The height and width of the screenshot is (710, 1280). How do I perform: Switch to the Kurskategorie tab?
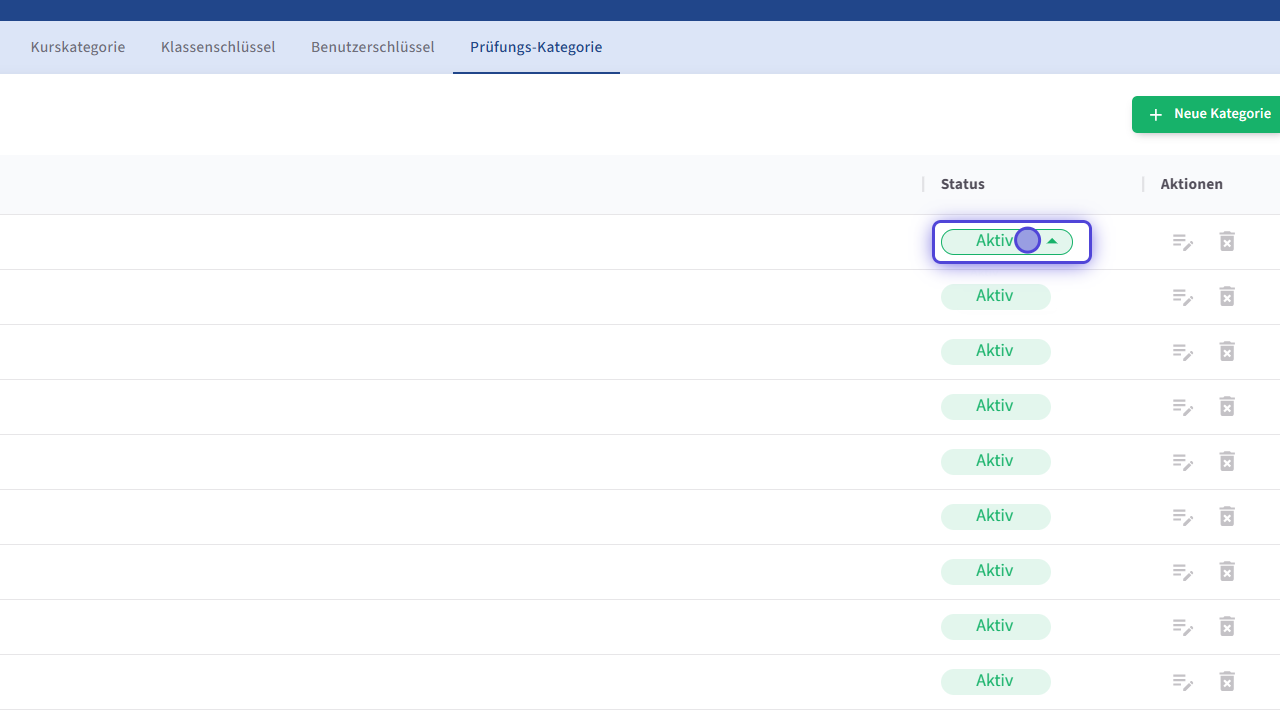[x=78, y=47]
